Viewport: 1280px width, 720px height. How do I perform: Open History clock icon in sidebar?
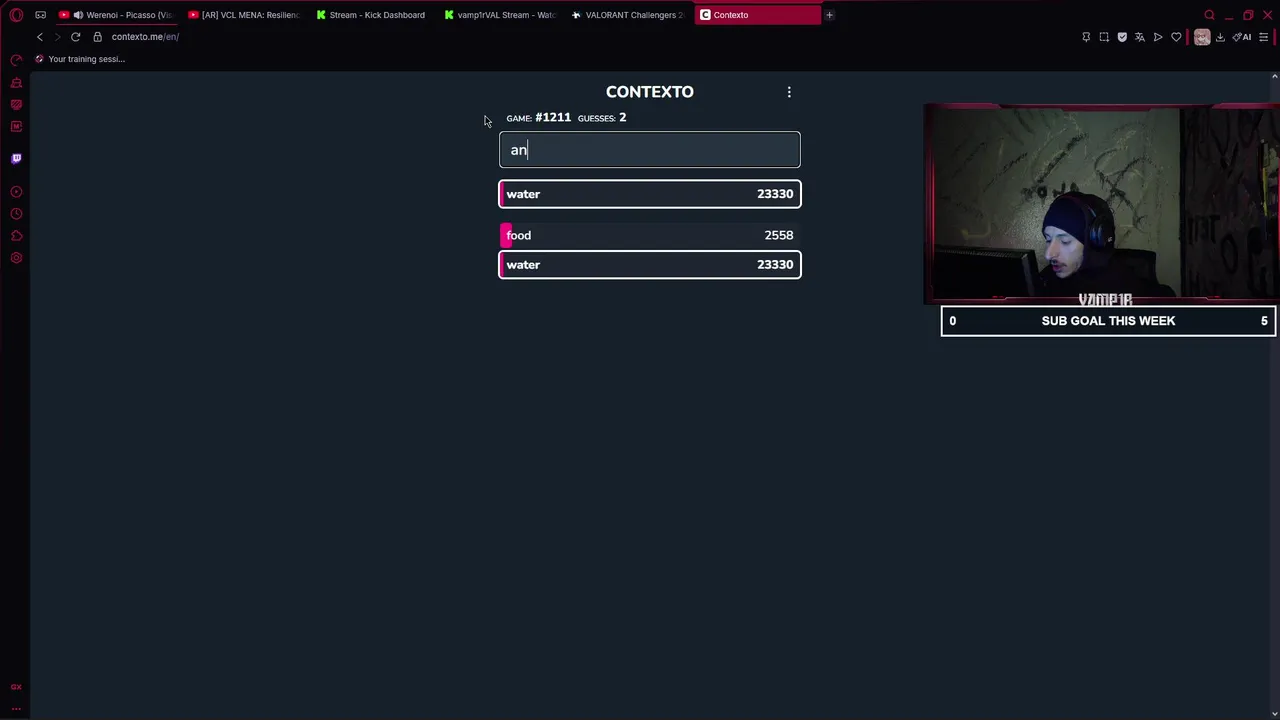click(x=16, y=214)
